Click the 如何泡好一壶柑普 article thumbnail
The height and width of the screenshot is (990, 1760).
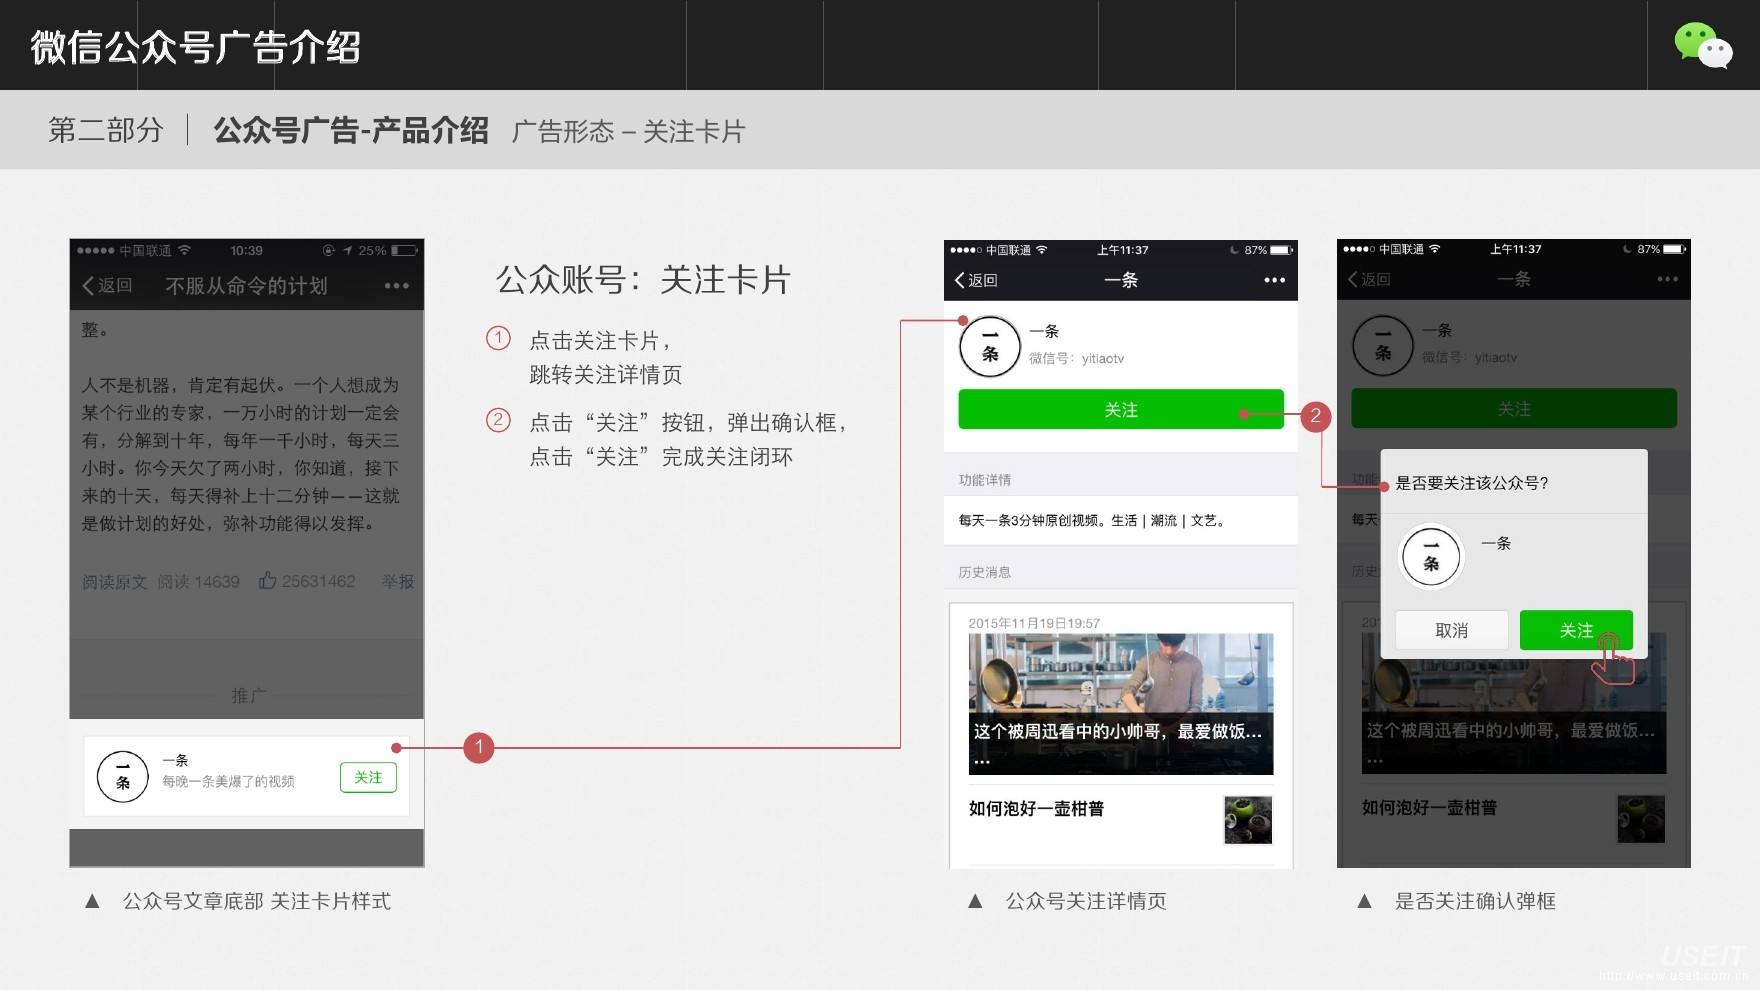click(1247, 819)
